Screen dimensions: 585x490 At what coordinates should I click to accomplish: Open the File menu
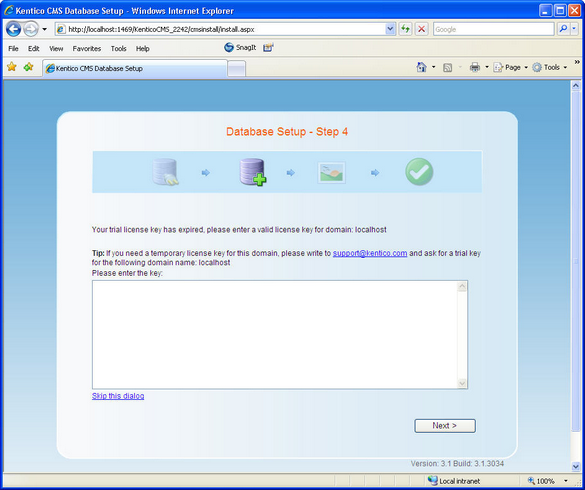click(13, 49)
